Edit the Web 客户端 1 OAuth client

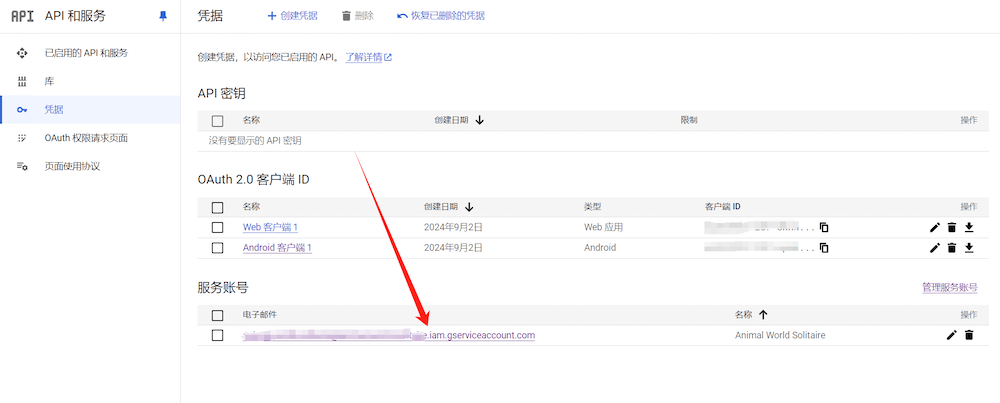[x=935, y=227]
